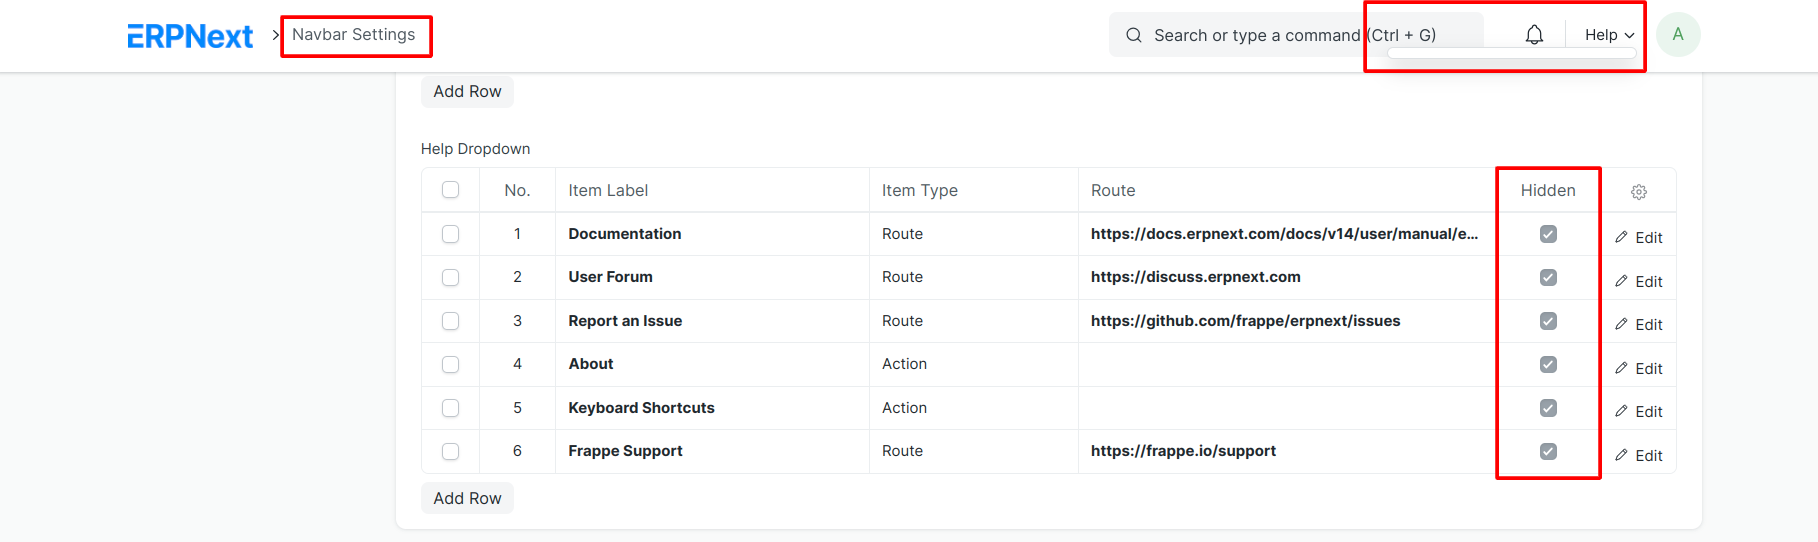Screen dimensions: 1818x542
Task: Open table column settings gear icon
Action: pyautogui.click(x=1639, y=192)
